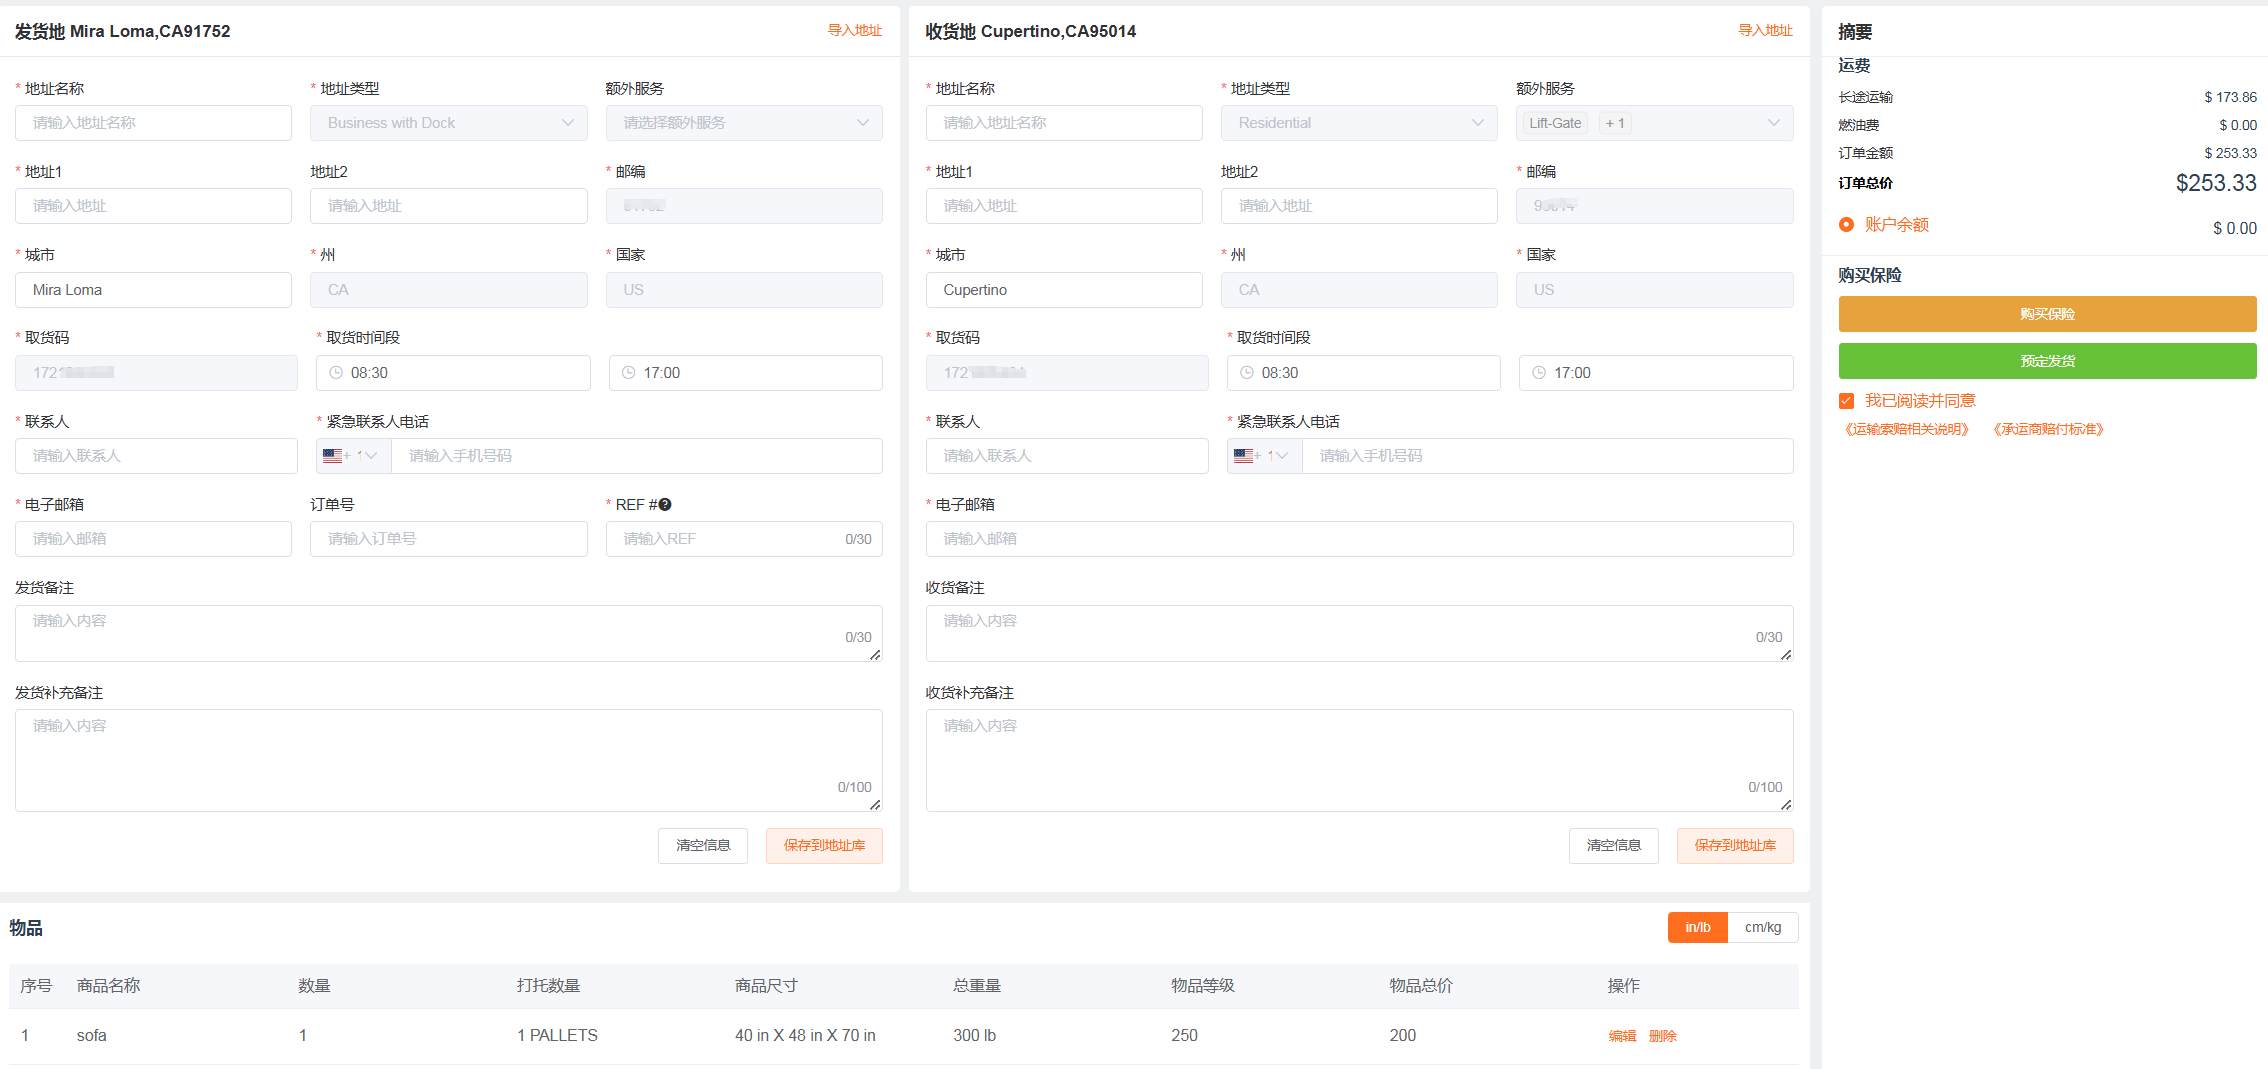Click destination 地址2 input field
This screenshot has width=2268, height=1069.
1359,206
